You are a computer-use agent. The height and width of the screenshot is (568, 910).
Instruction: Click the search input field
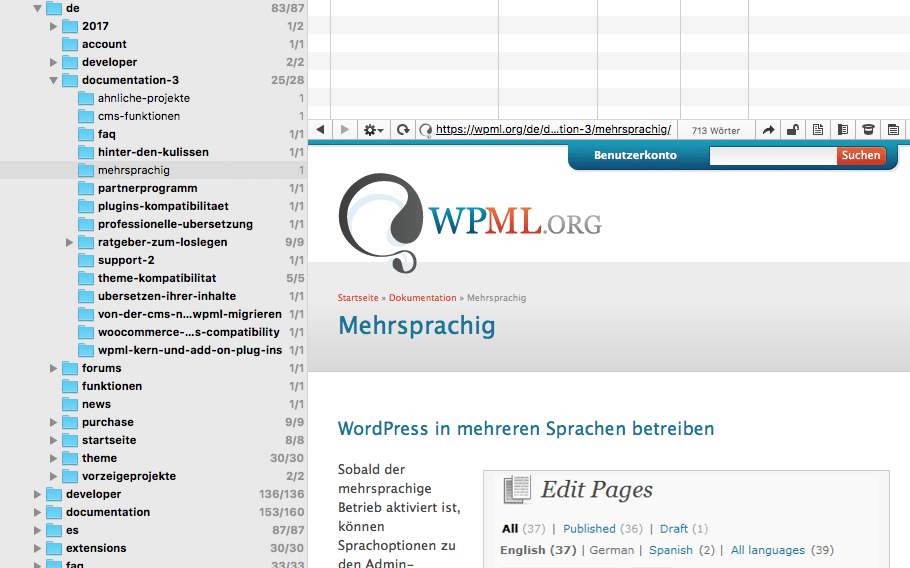(772, 156)
